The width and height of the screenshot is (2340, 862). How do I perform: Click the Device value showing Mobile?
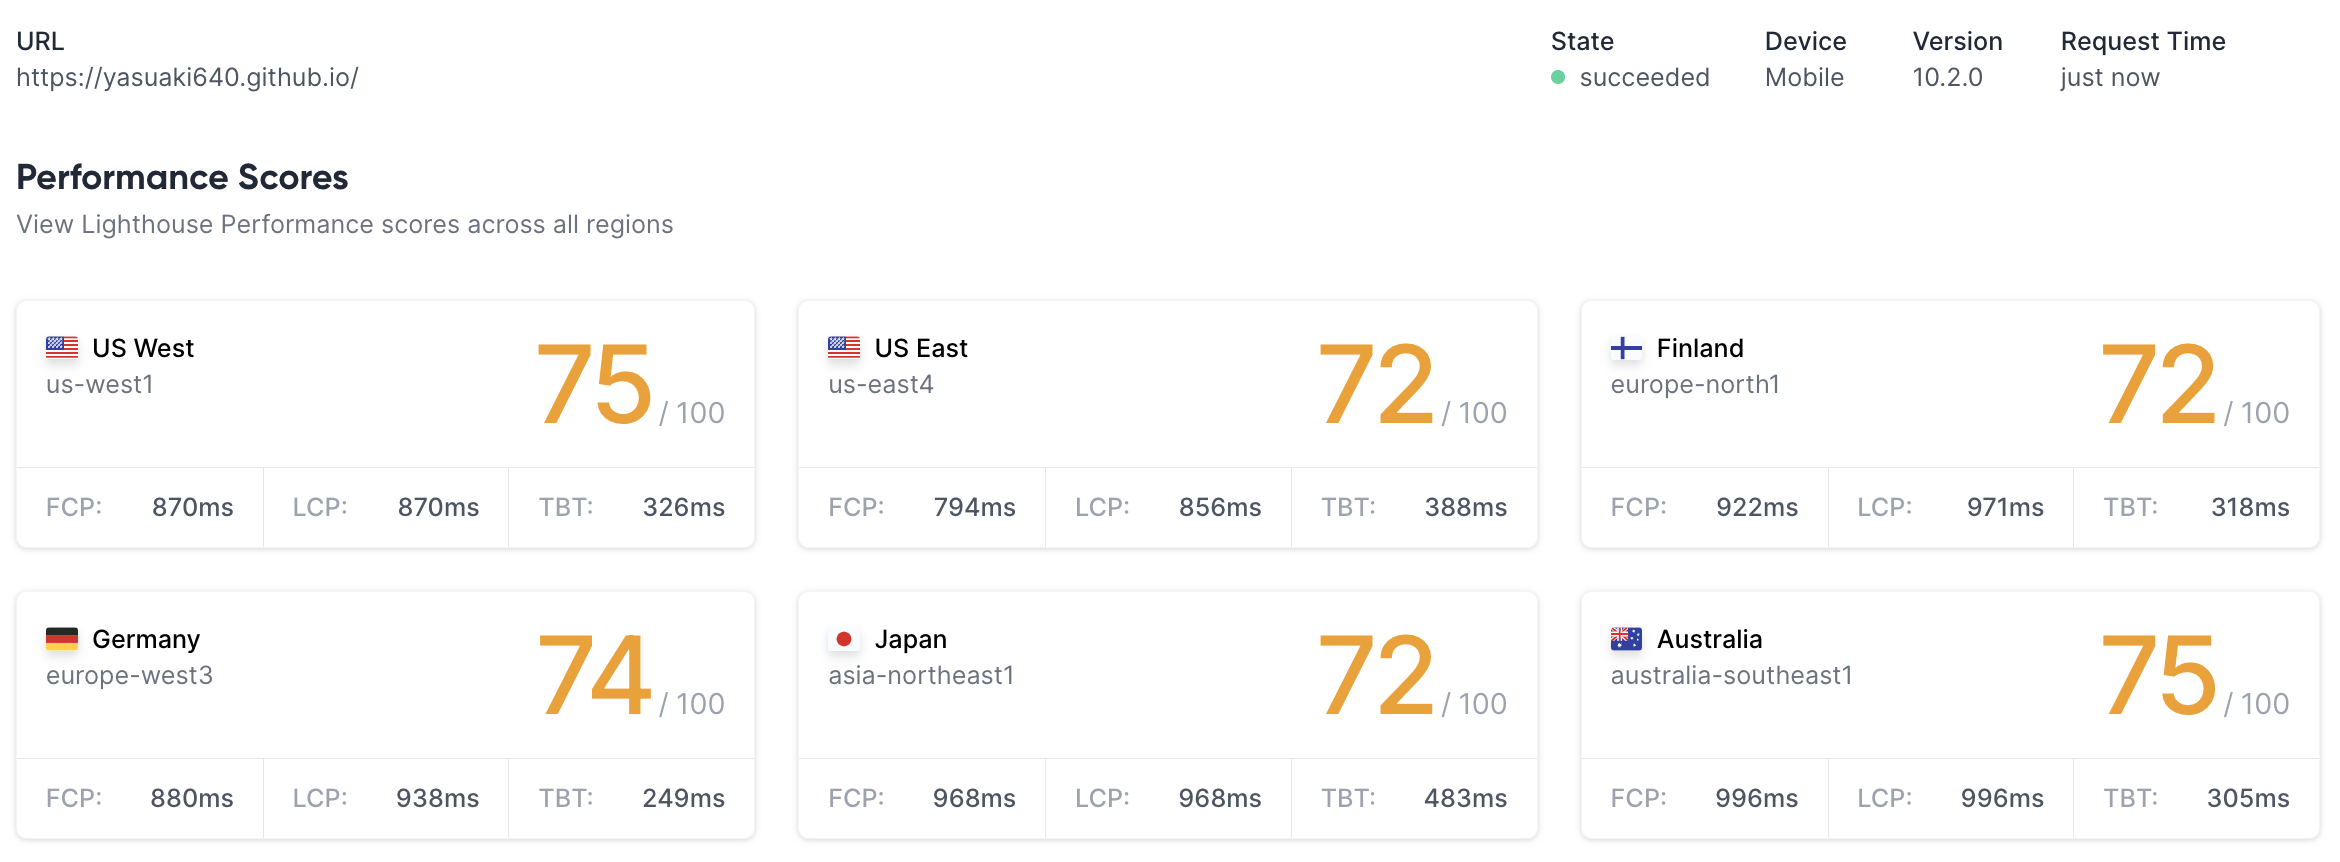pos(1804,77)
